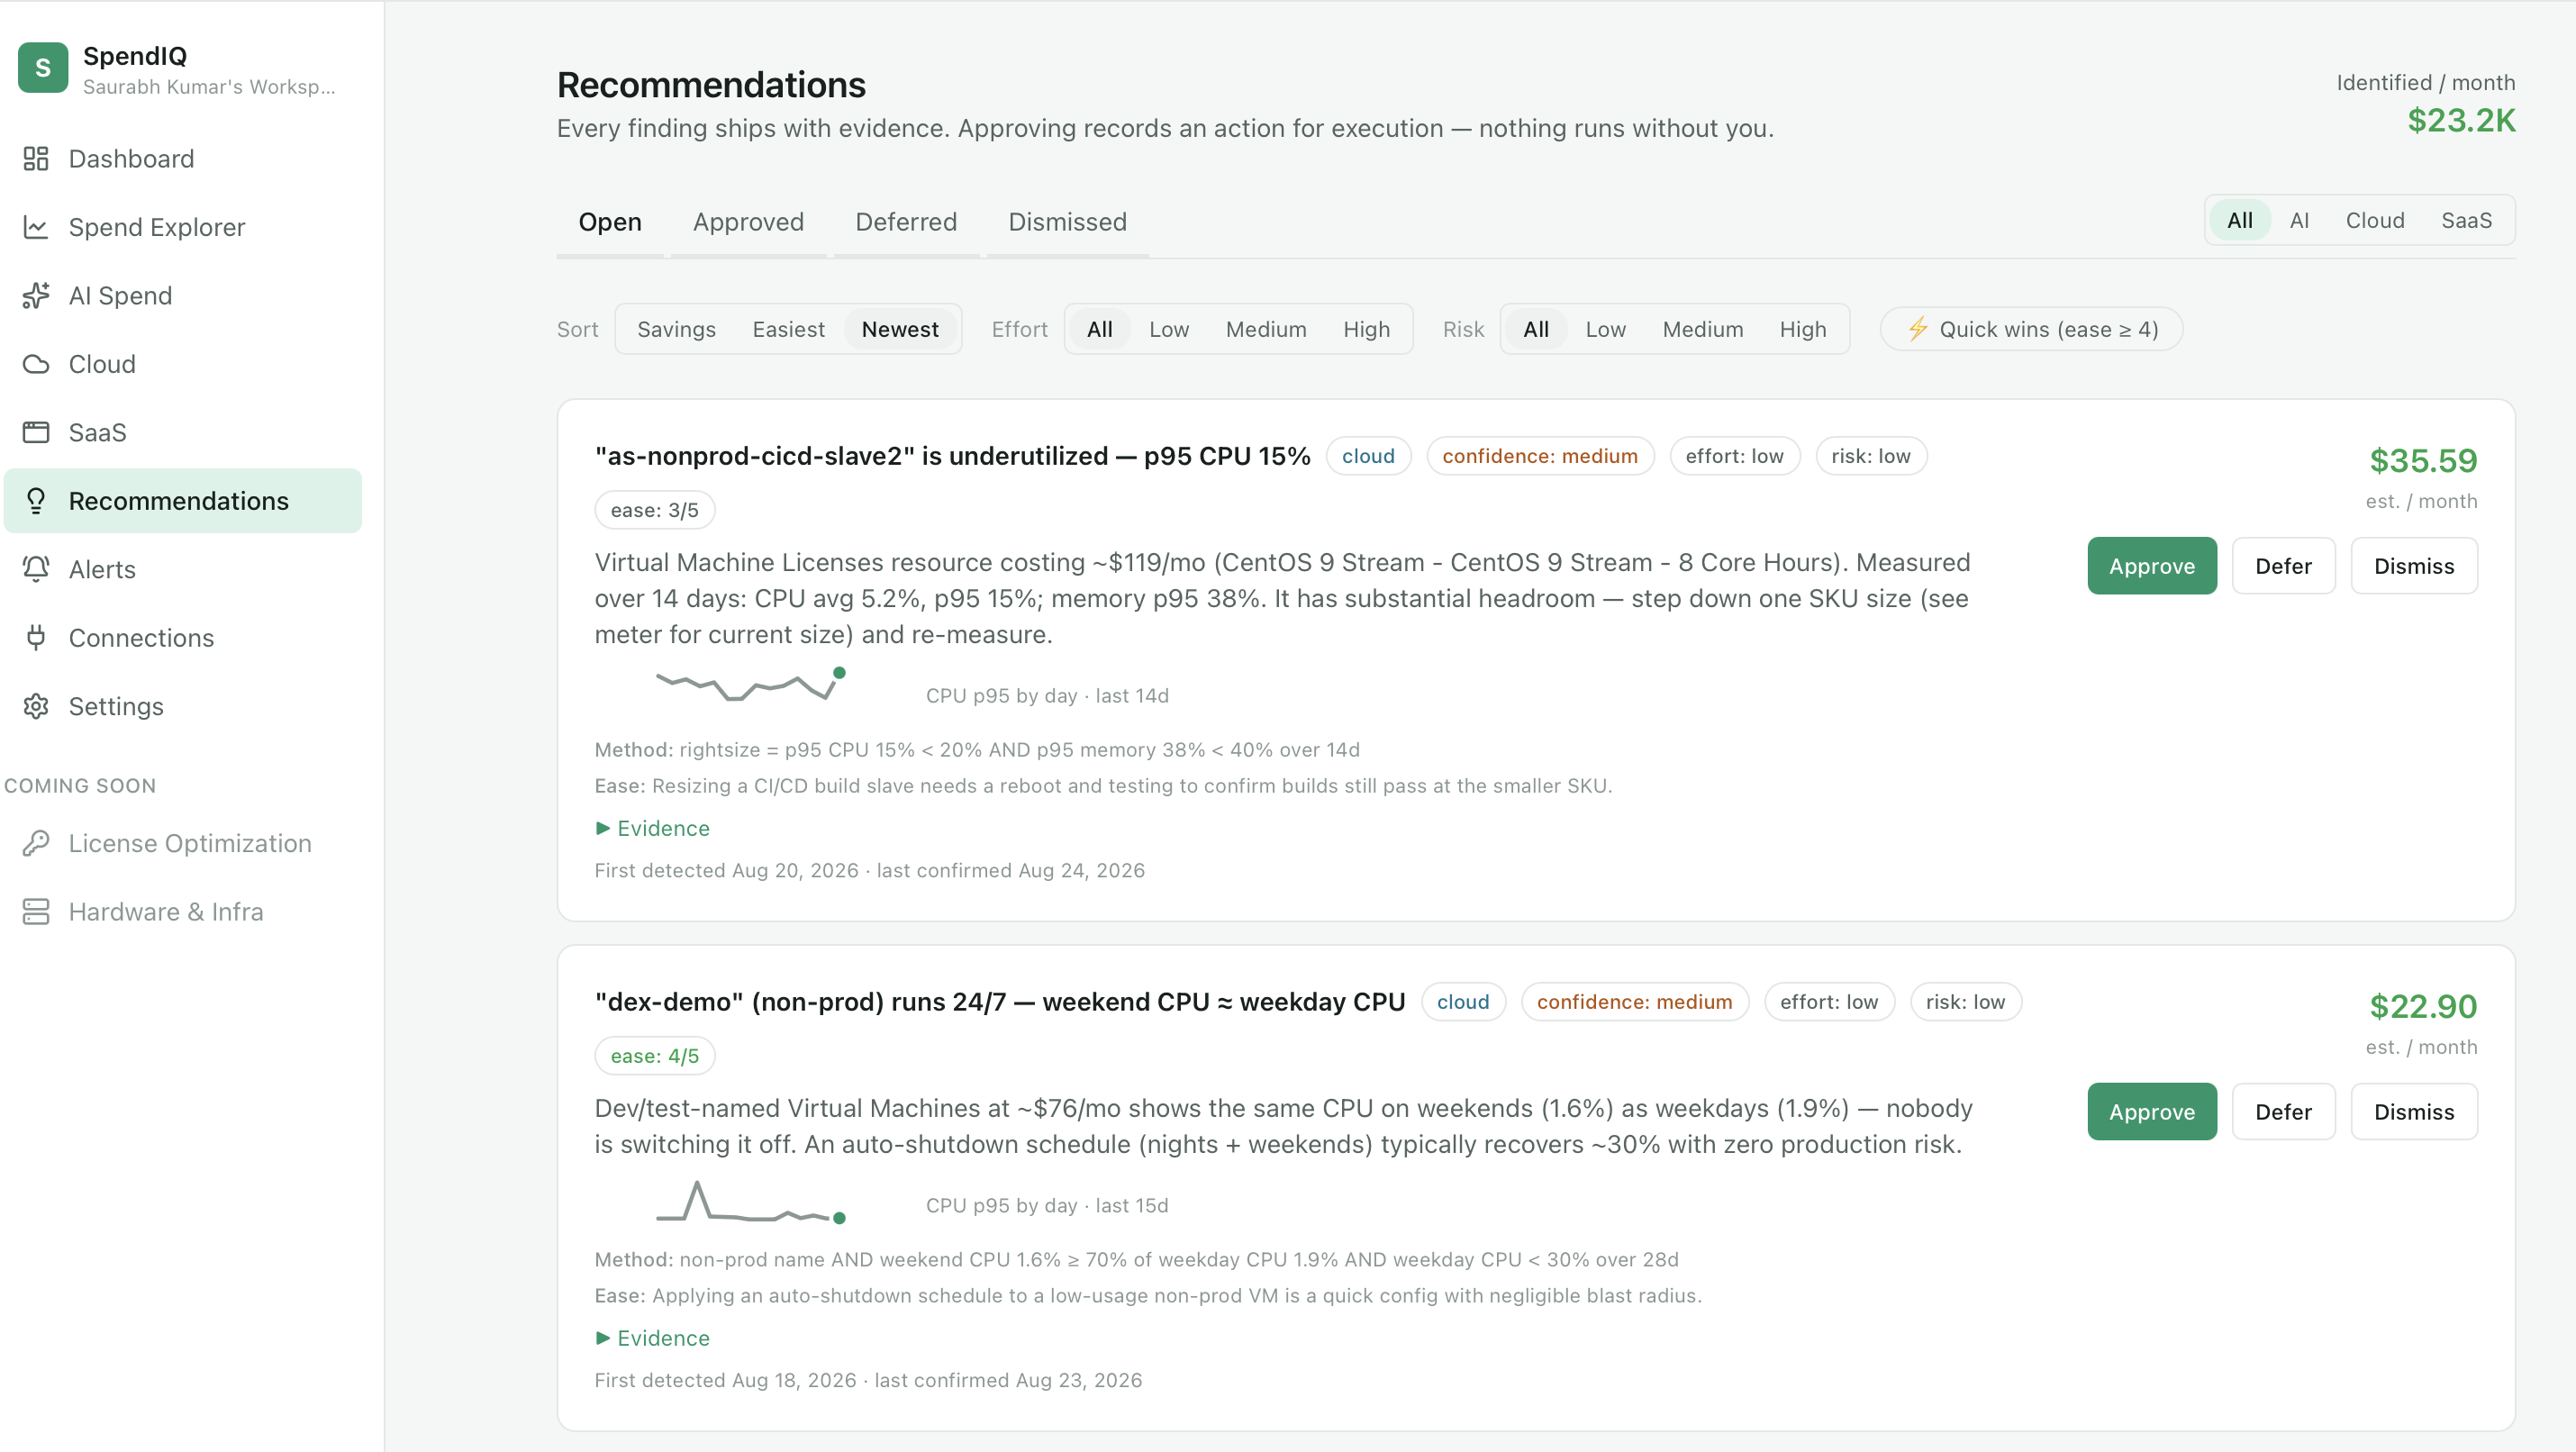This screenshot has height=1452, width=2576.
Task: Click the SpendIQ workspace logo
Action: 43,68
